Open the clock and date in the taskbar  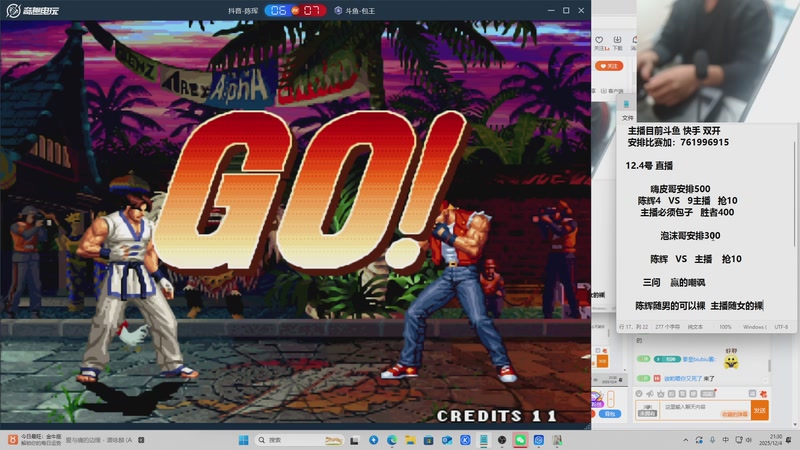coord(771,440)
